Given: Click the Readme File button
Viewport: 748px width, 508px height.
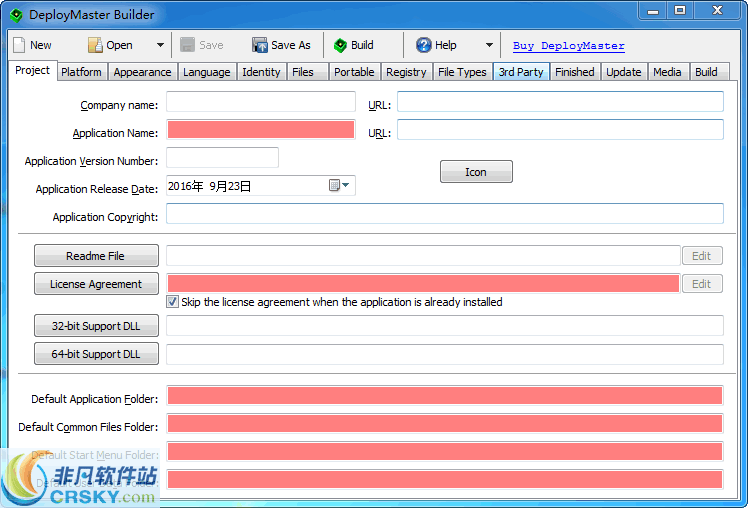Looking at the screenshot, I should pos(96,256).
